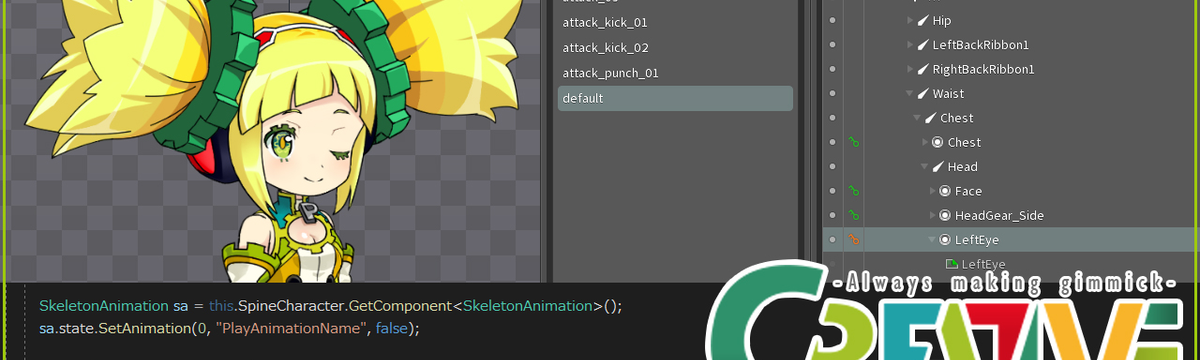The width and height of the screenshot is (1200, 360).
Task: Toggle visibility dot for the Chest slot row
Action: click(833, 142)
